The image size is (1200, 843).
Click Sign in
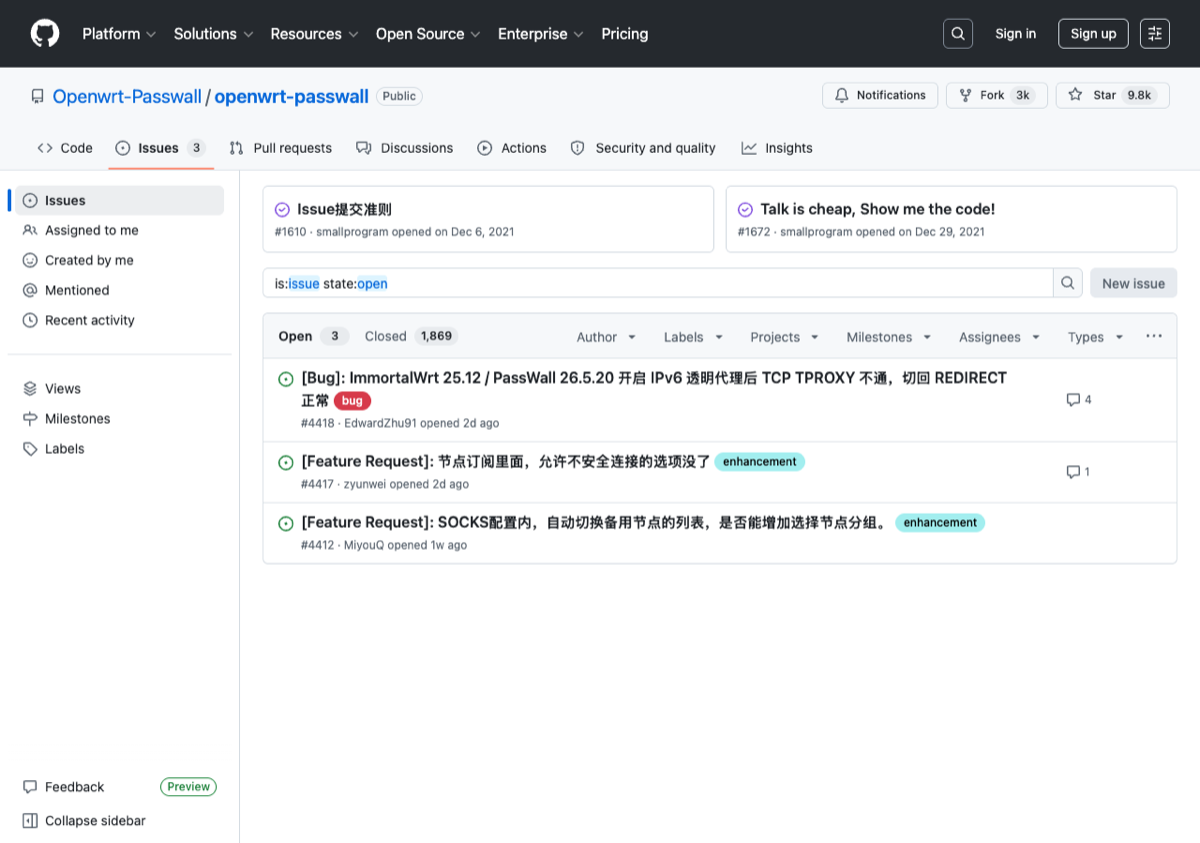[1015, 34]
